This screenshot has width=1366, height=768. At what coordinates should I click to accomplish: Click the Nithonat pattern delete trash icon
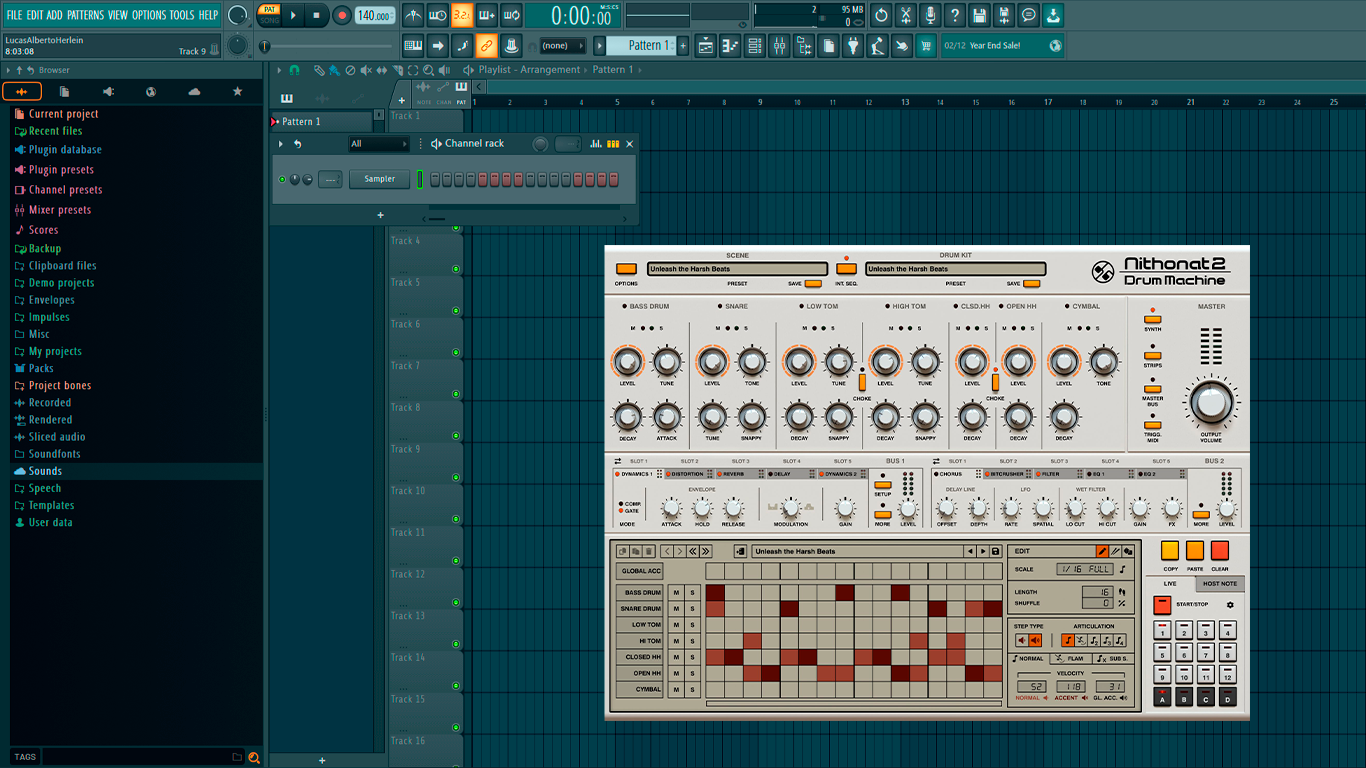[649, 551]
